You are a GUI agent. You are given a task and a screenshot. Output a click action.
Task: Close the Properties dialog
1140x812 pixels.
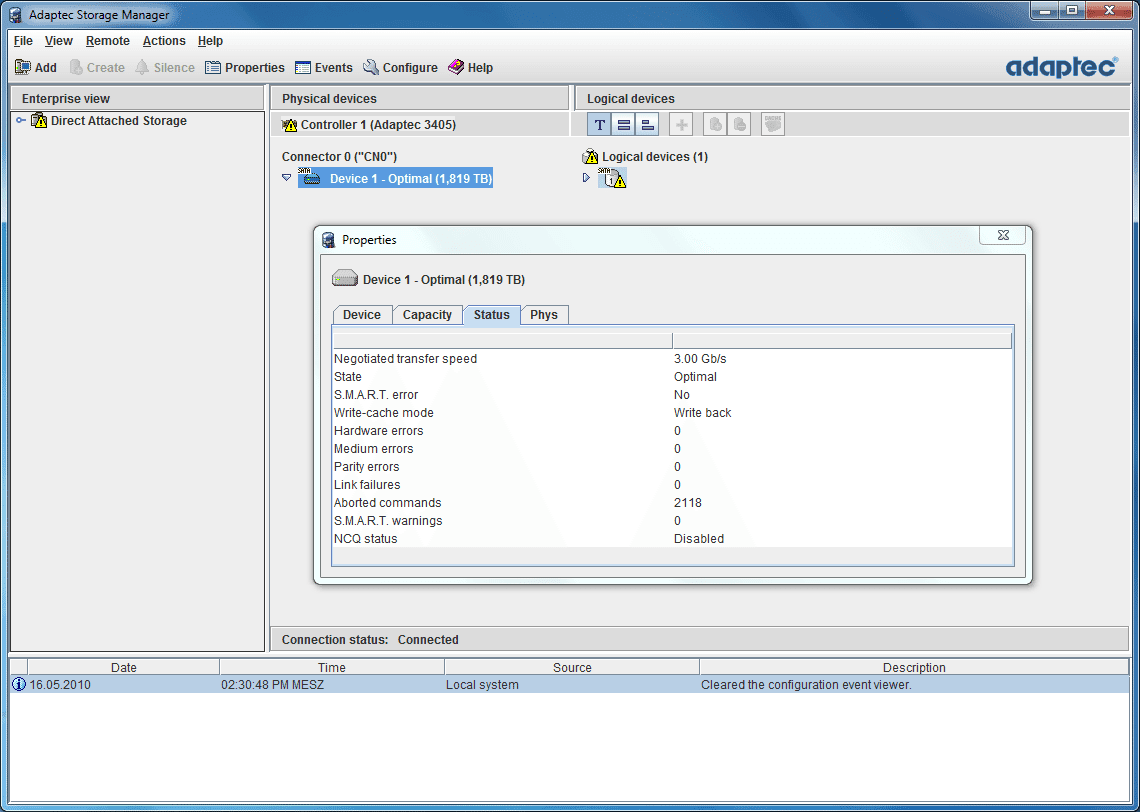(x=1003, y=236)
